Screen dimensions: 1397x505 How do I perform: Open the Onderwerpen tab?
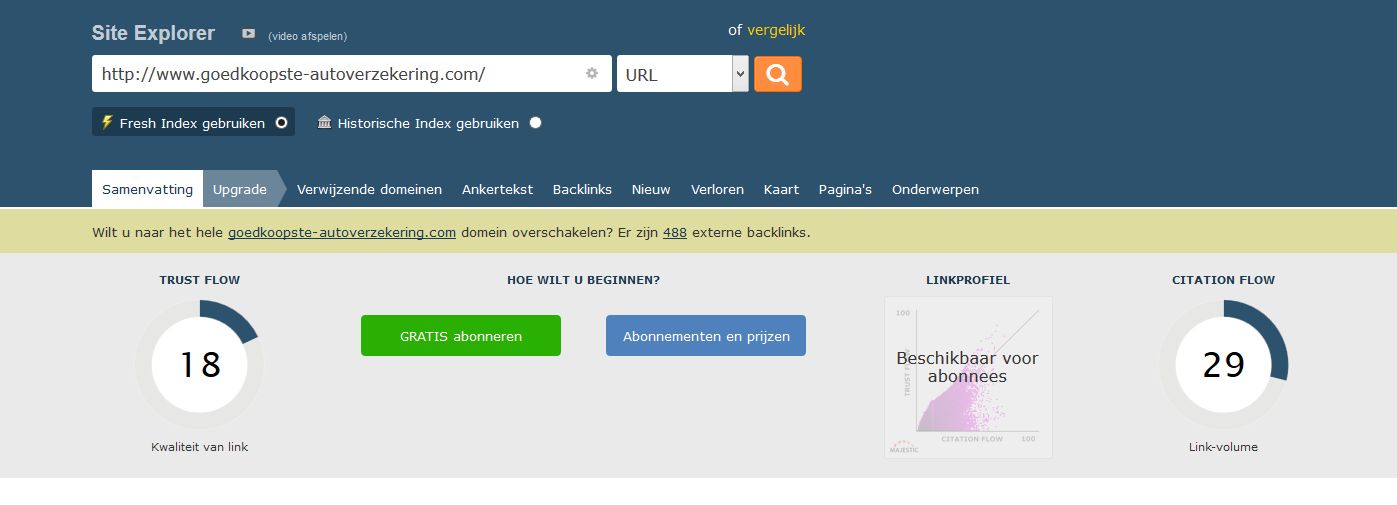[935, 189]
